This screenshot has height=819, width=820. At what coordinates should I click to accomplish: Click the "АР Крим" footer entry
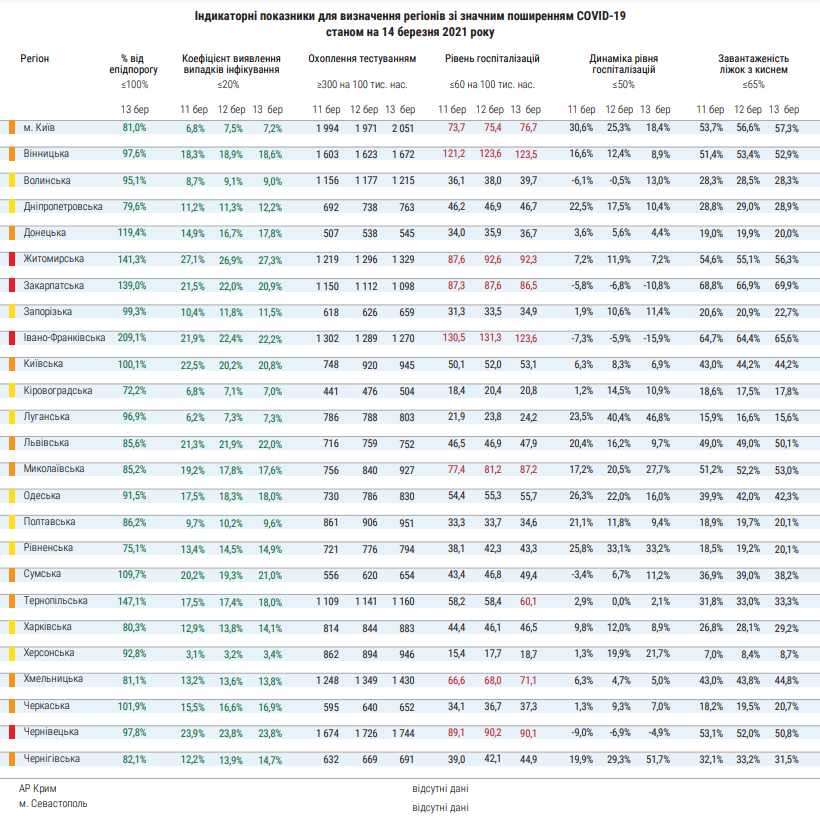(40, 788)
